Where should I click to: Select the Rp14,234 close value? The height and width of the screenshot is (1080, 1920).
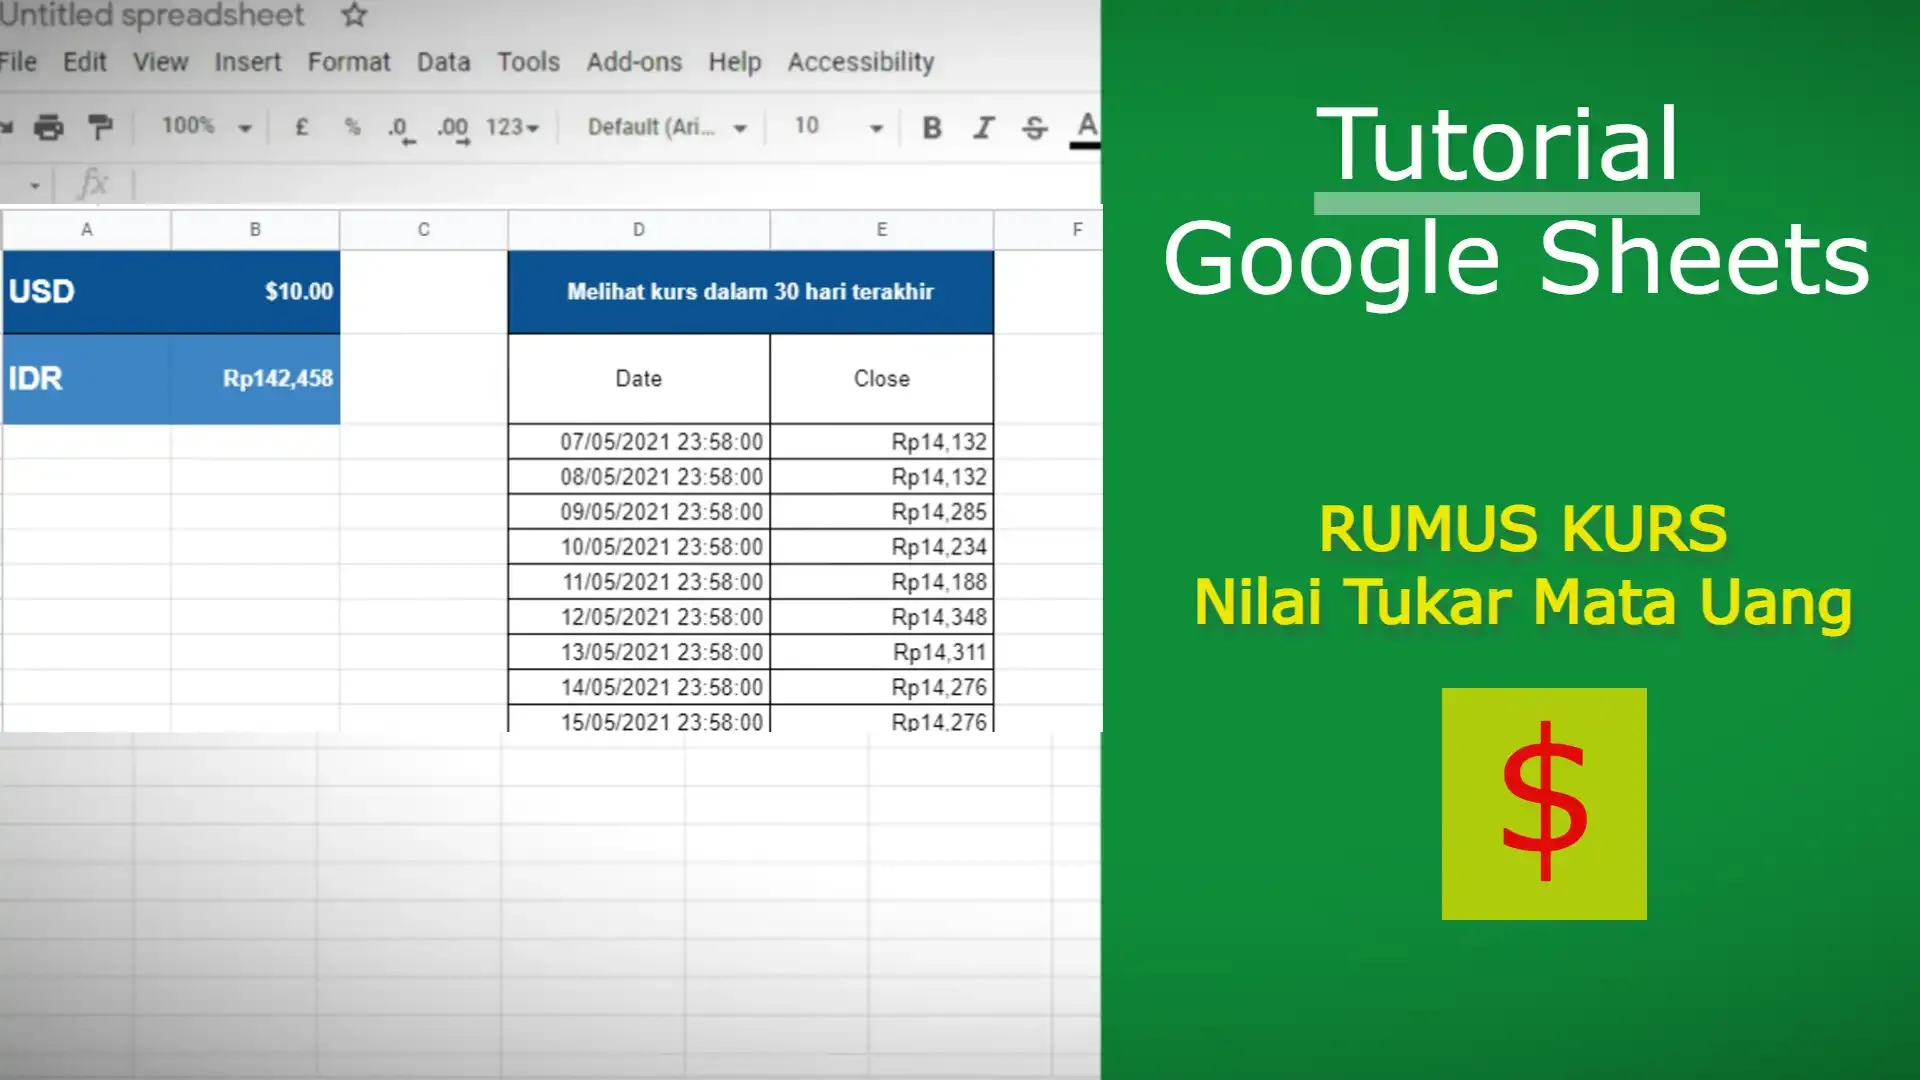pyautogui.click(x=882, y=547)
